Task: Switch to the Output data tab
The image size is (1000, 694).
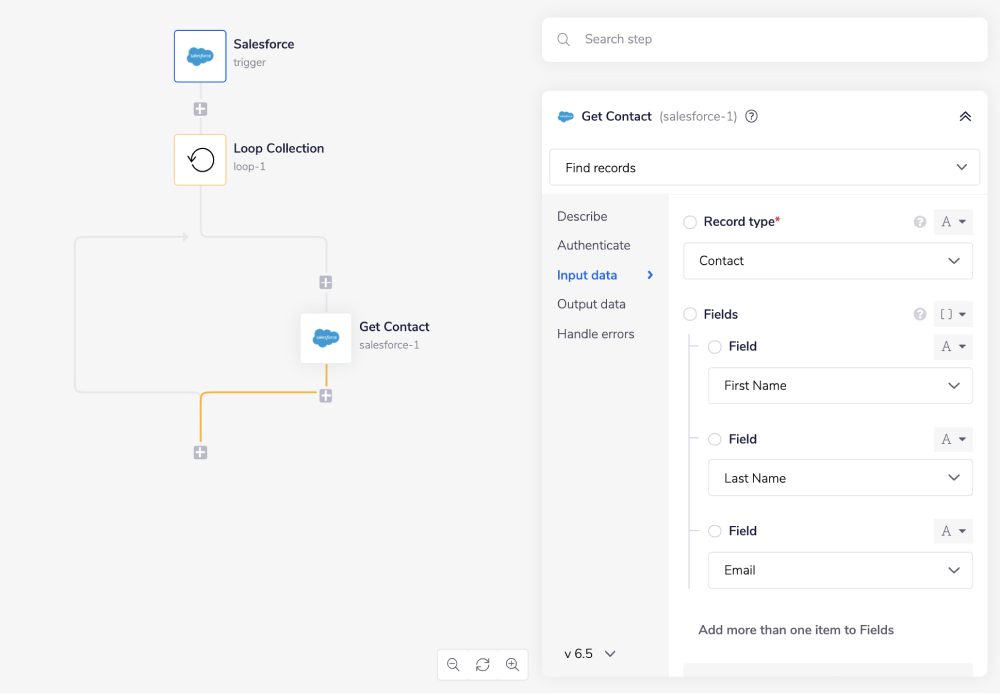Action: pyautogui.click(x=591, y=304)
